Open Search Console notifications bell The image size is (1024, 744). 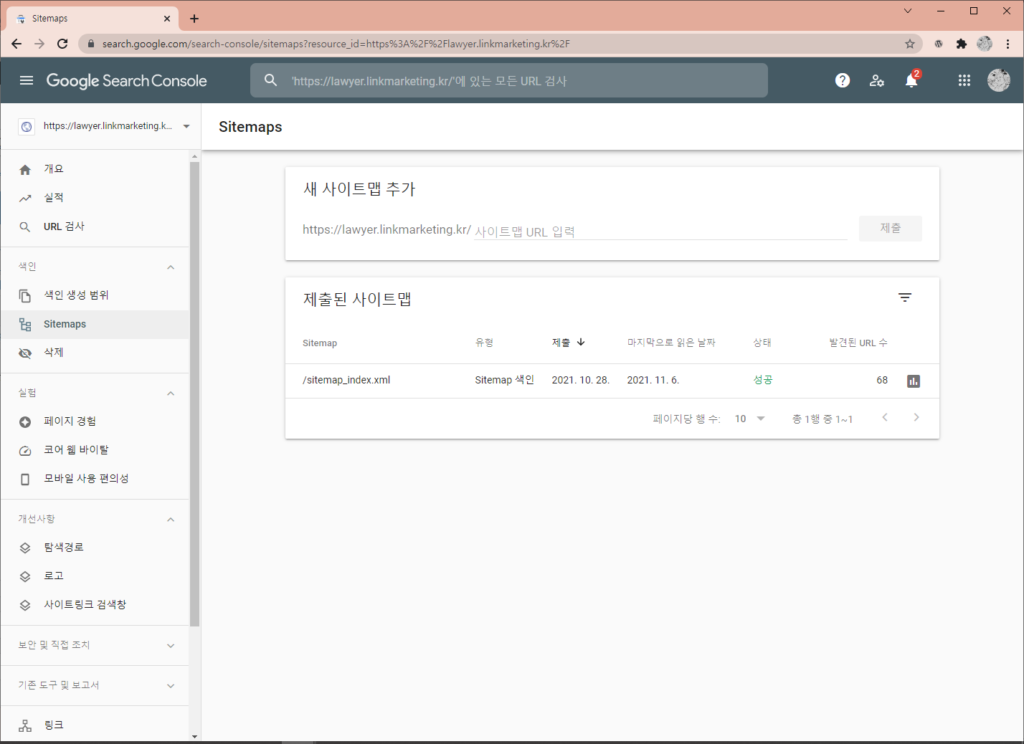[x=911, y=80]
